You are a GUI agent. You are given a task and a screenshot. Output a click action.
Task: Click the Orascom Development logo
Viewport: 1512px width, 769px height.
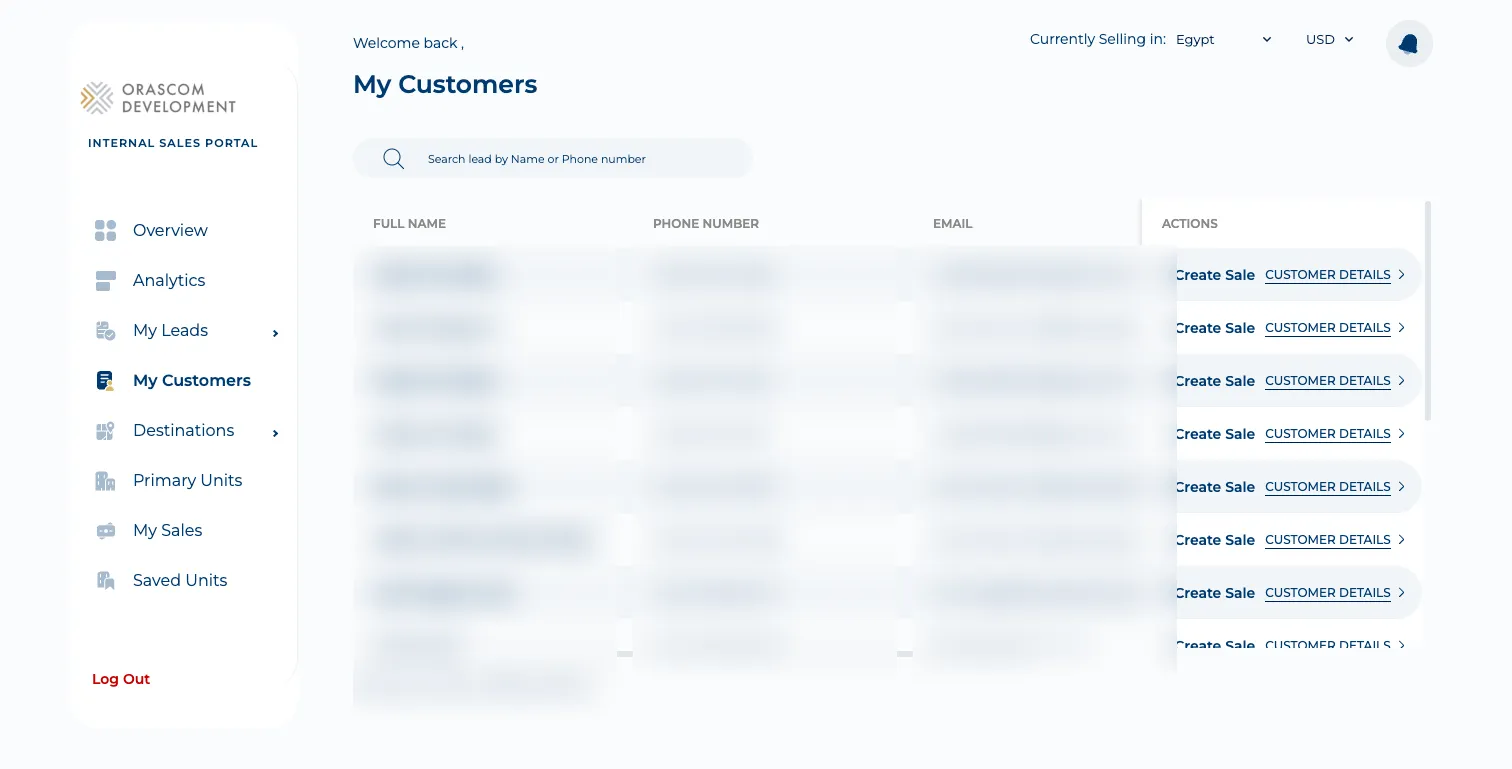pyautogui.click(x=159, y=98)
